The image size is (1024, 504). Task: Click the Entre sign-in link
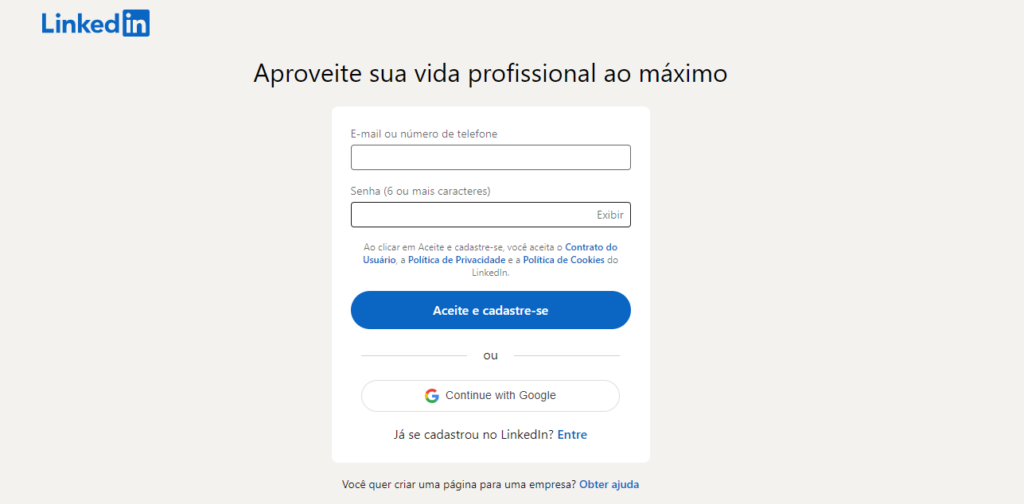(x=572, y=434)
